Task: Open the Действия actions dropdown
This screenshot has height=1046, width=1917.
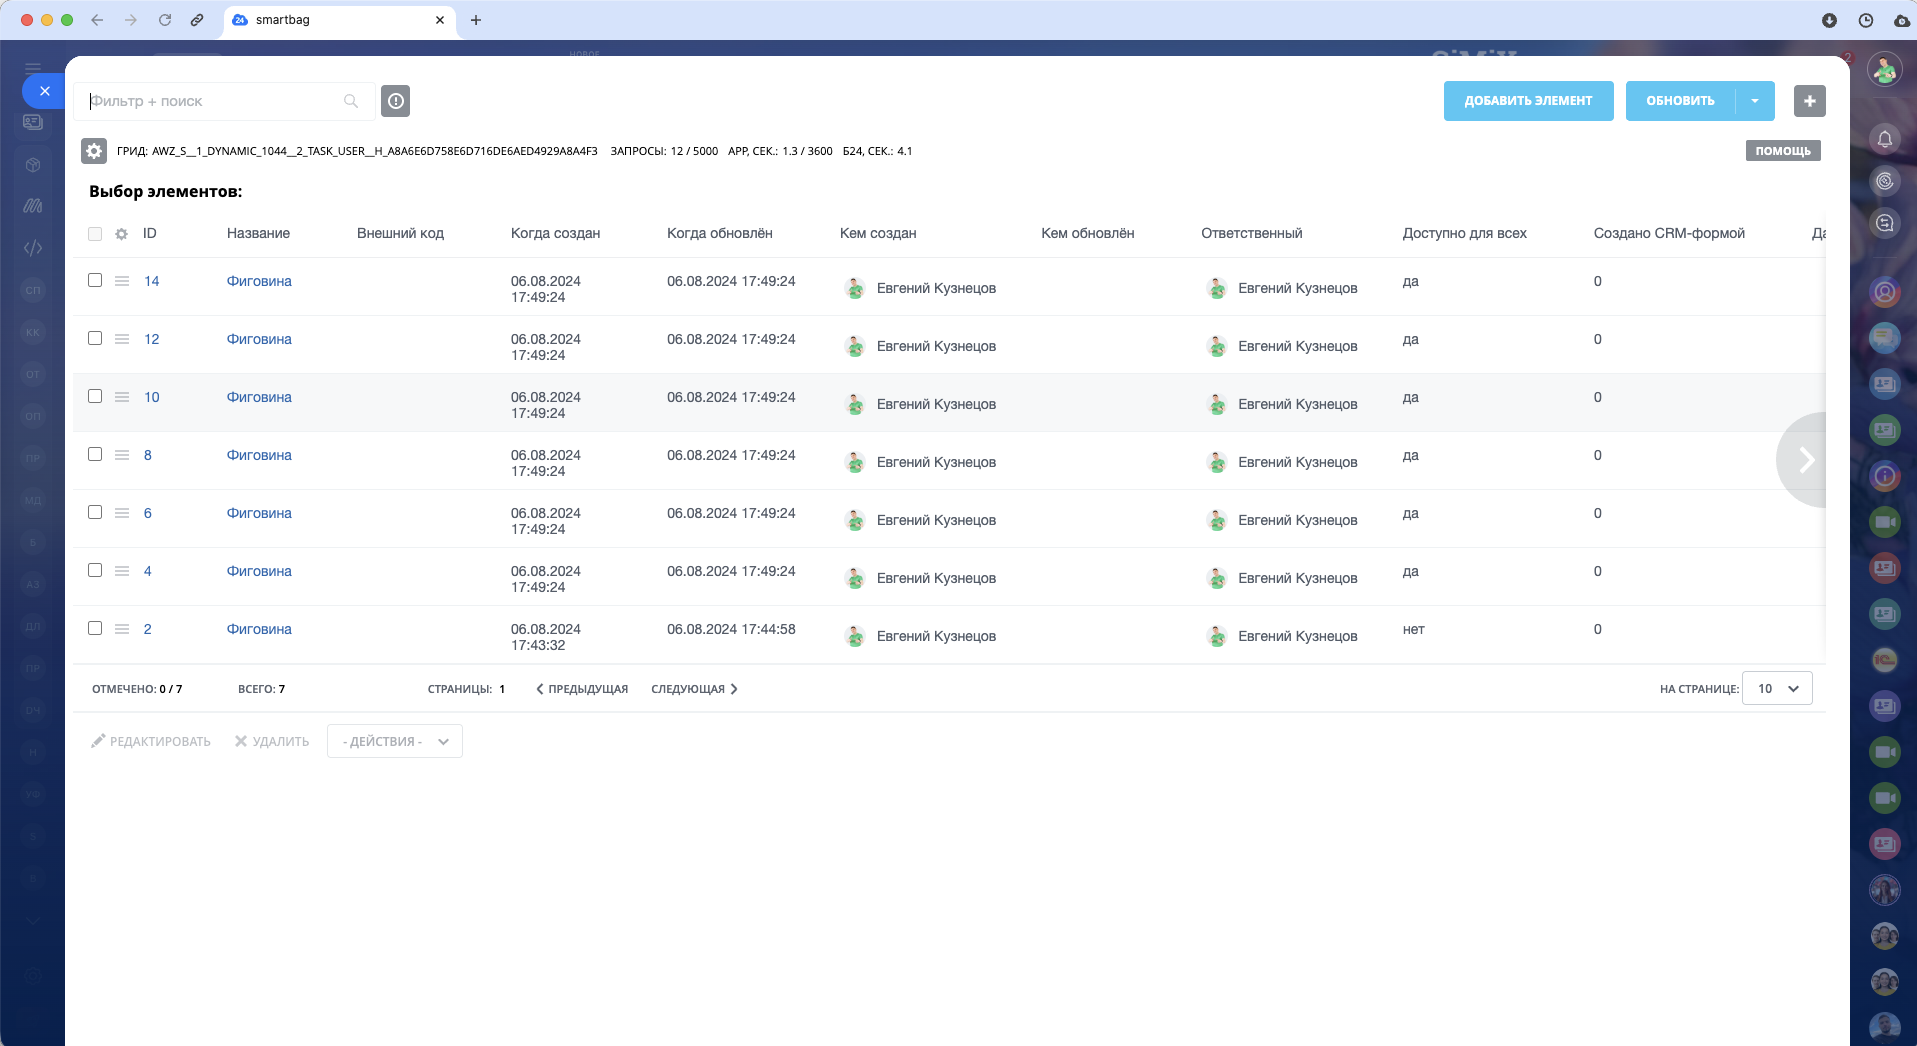Action: (x=394, y=741)
